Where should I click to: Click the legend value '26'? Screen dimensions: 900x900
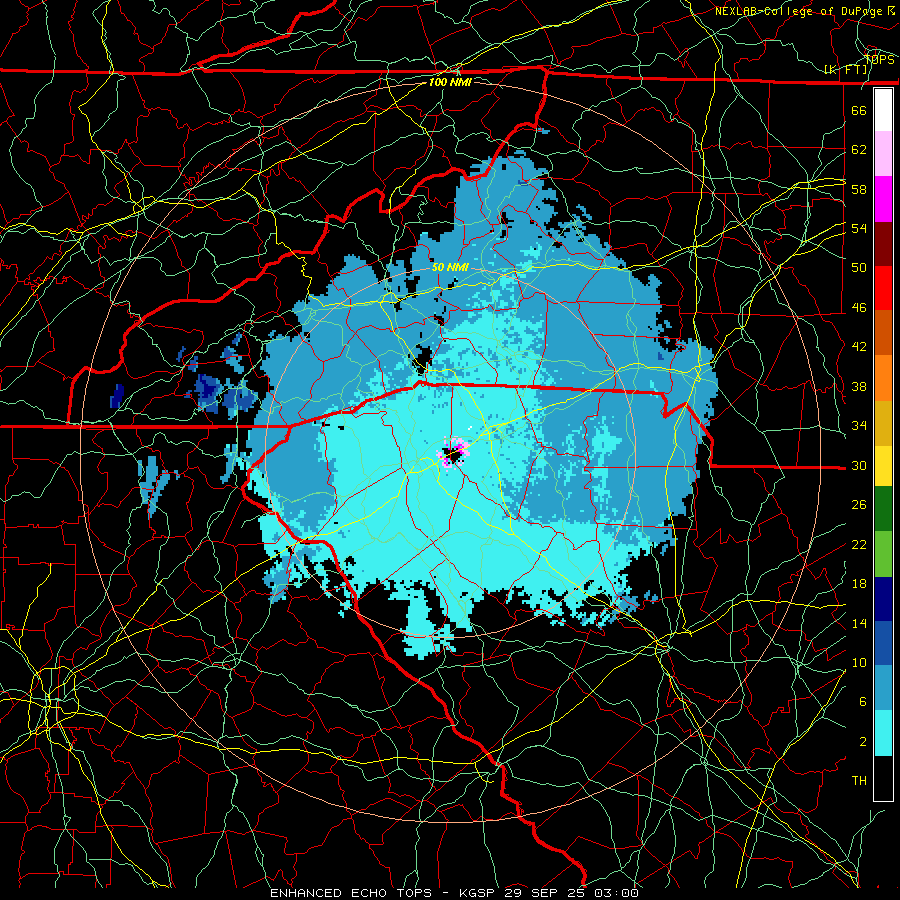click(x=859, y=505)
